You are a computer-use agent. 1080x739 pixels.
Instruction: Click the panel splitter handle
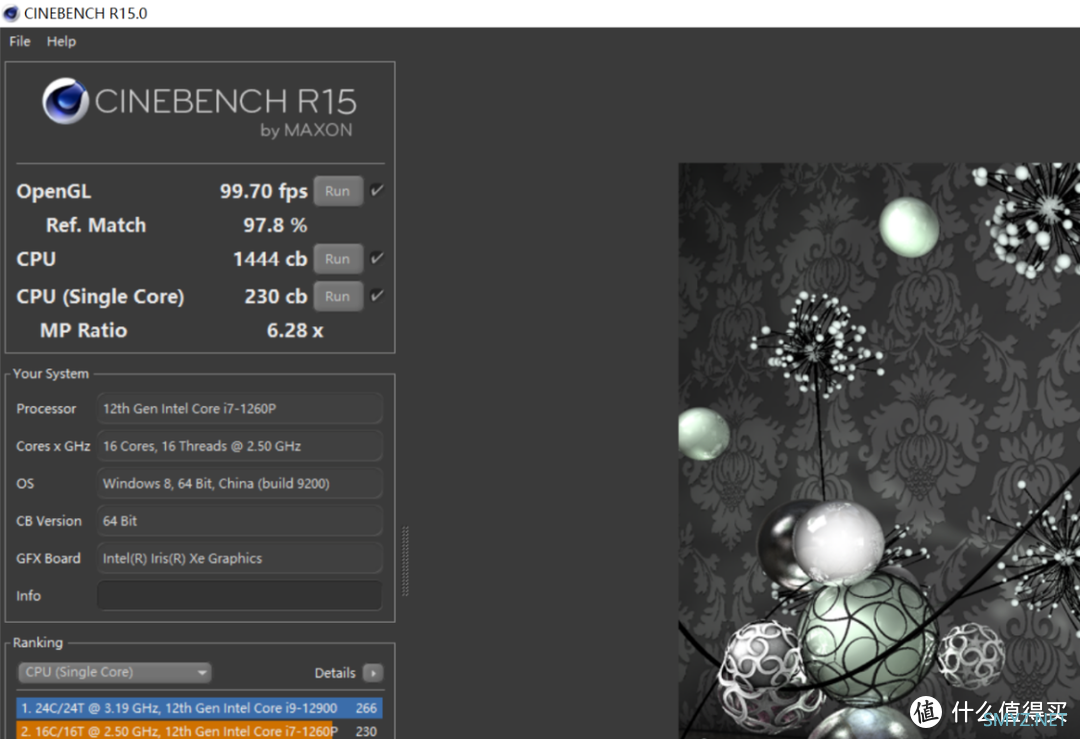pyautogui.click(x=405, y=561)
